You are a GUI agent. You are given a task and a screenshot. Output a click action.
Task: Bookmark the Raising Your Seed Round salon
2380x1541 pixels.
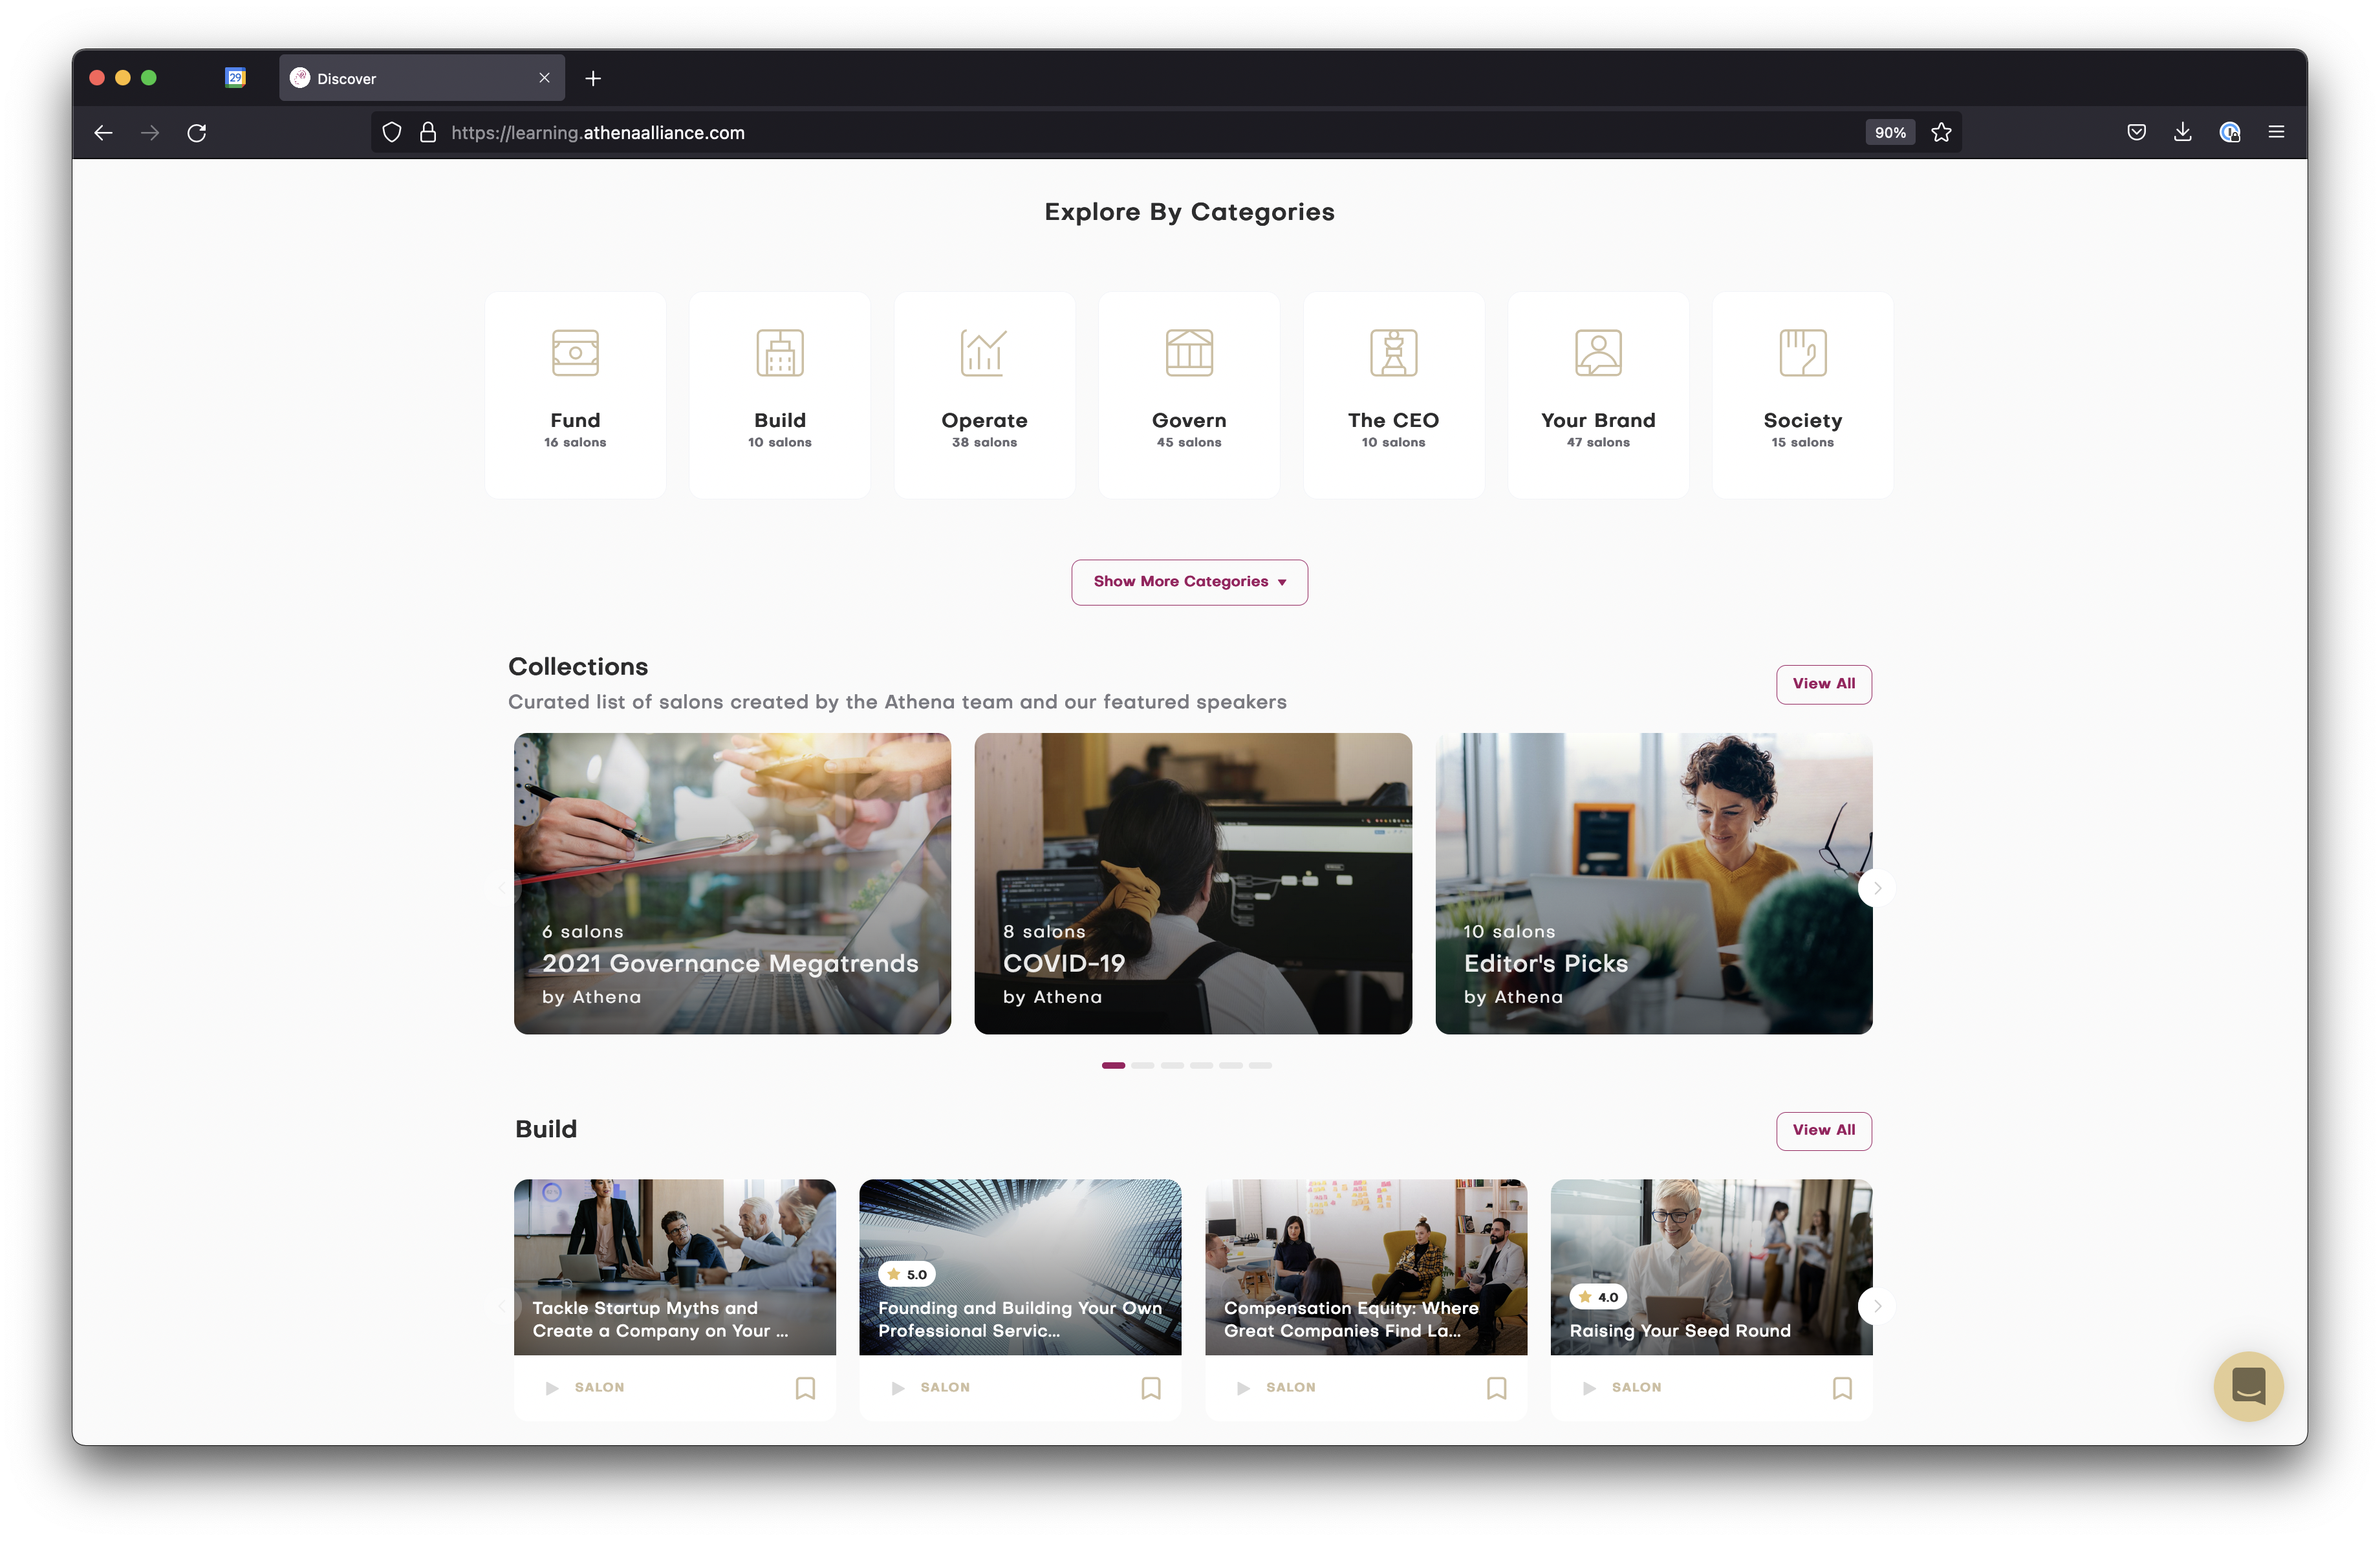[1842, 1388]
